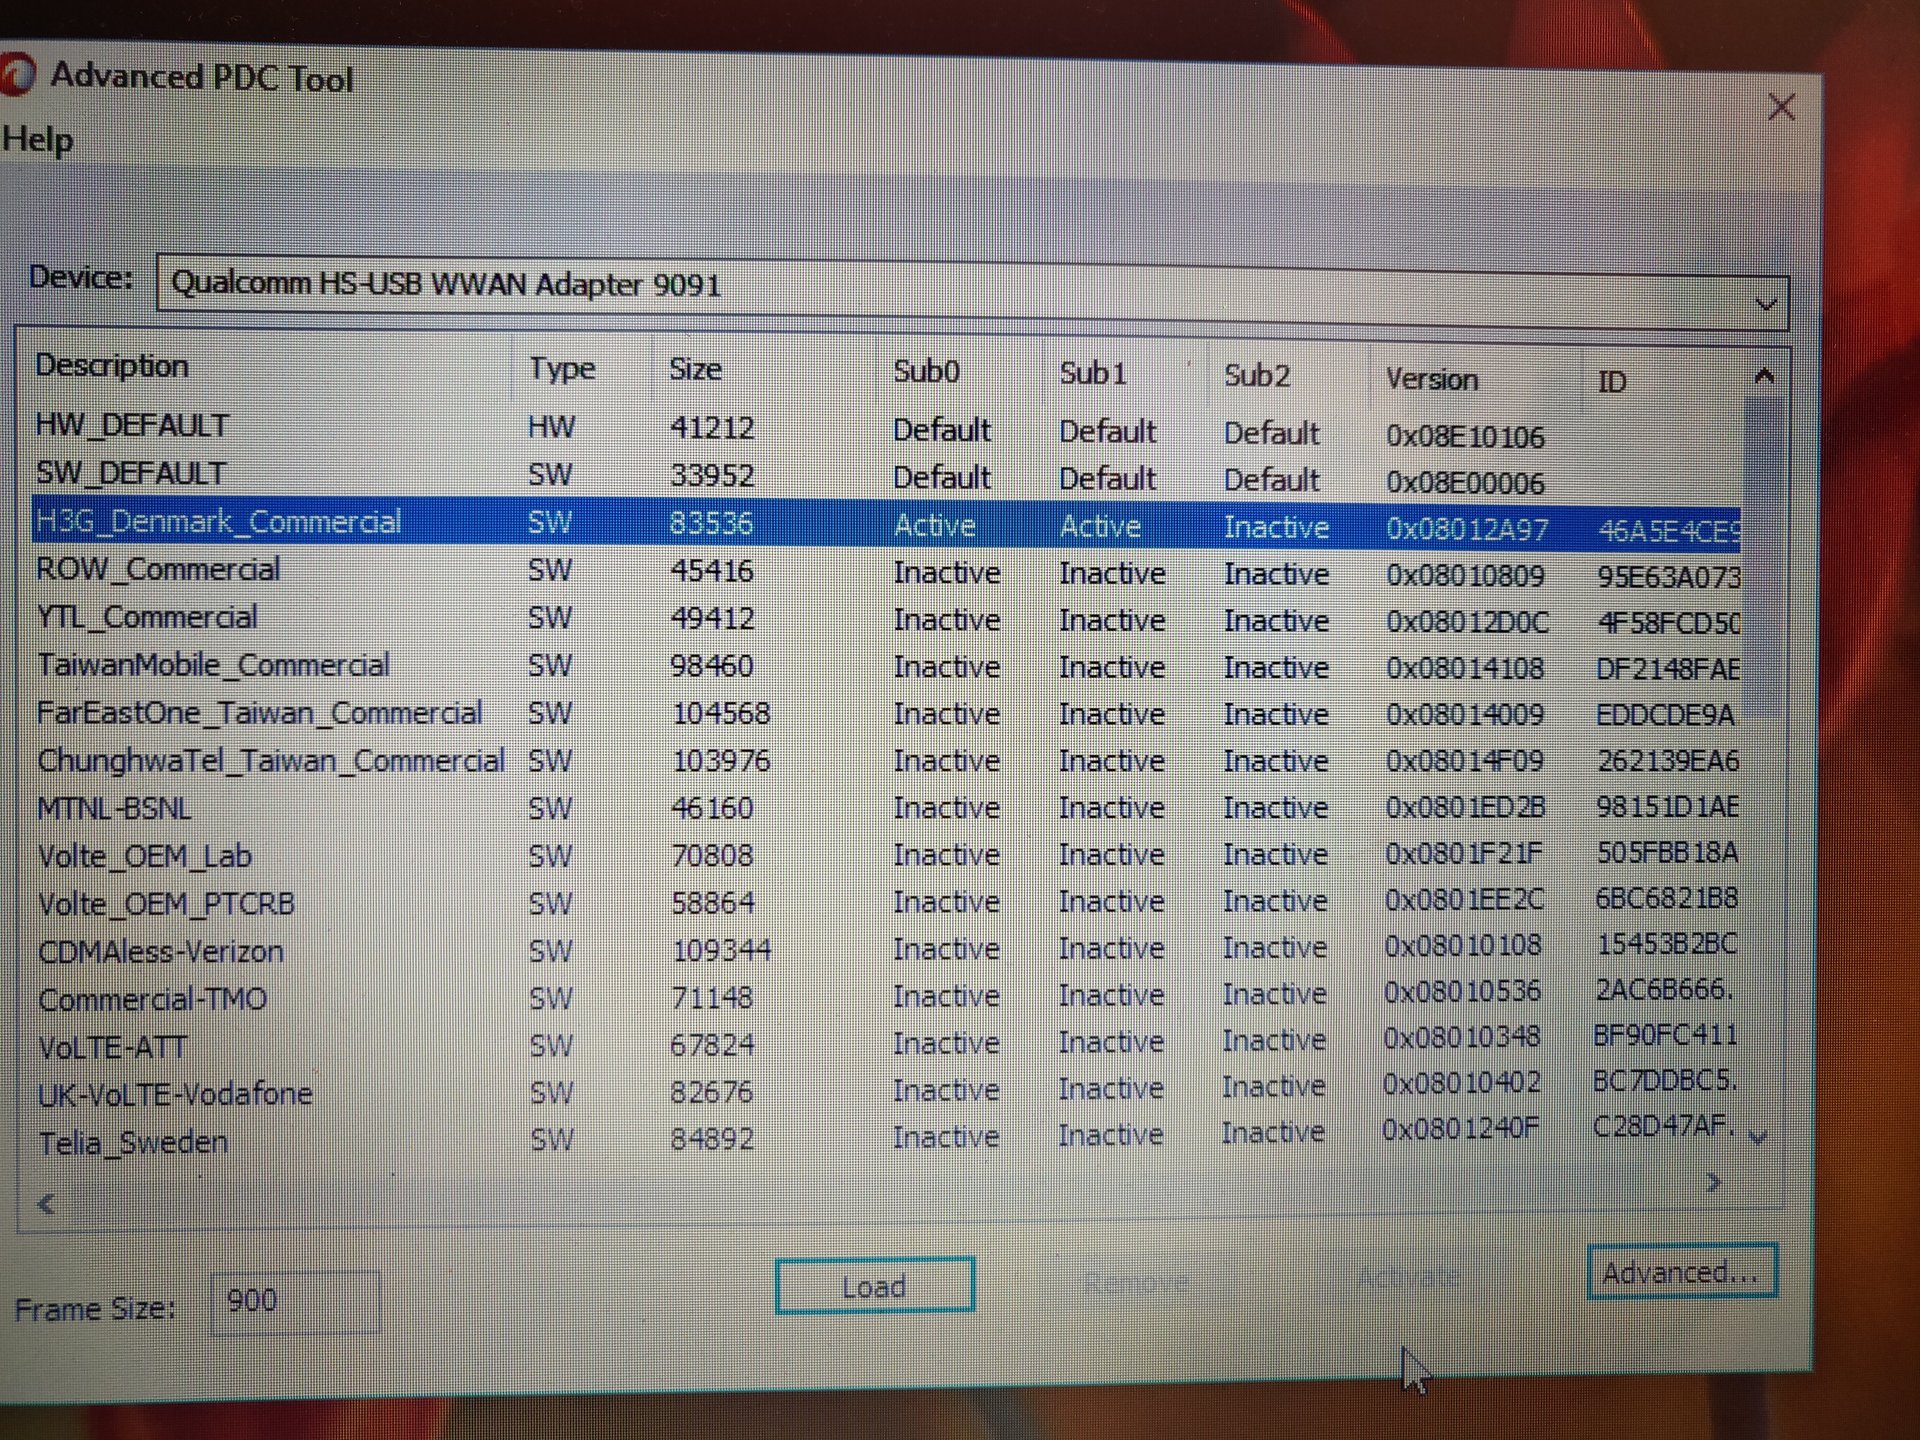
Task: Open the Advanced... button
Action: [x=1681, y=1272]
